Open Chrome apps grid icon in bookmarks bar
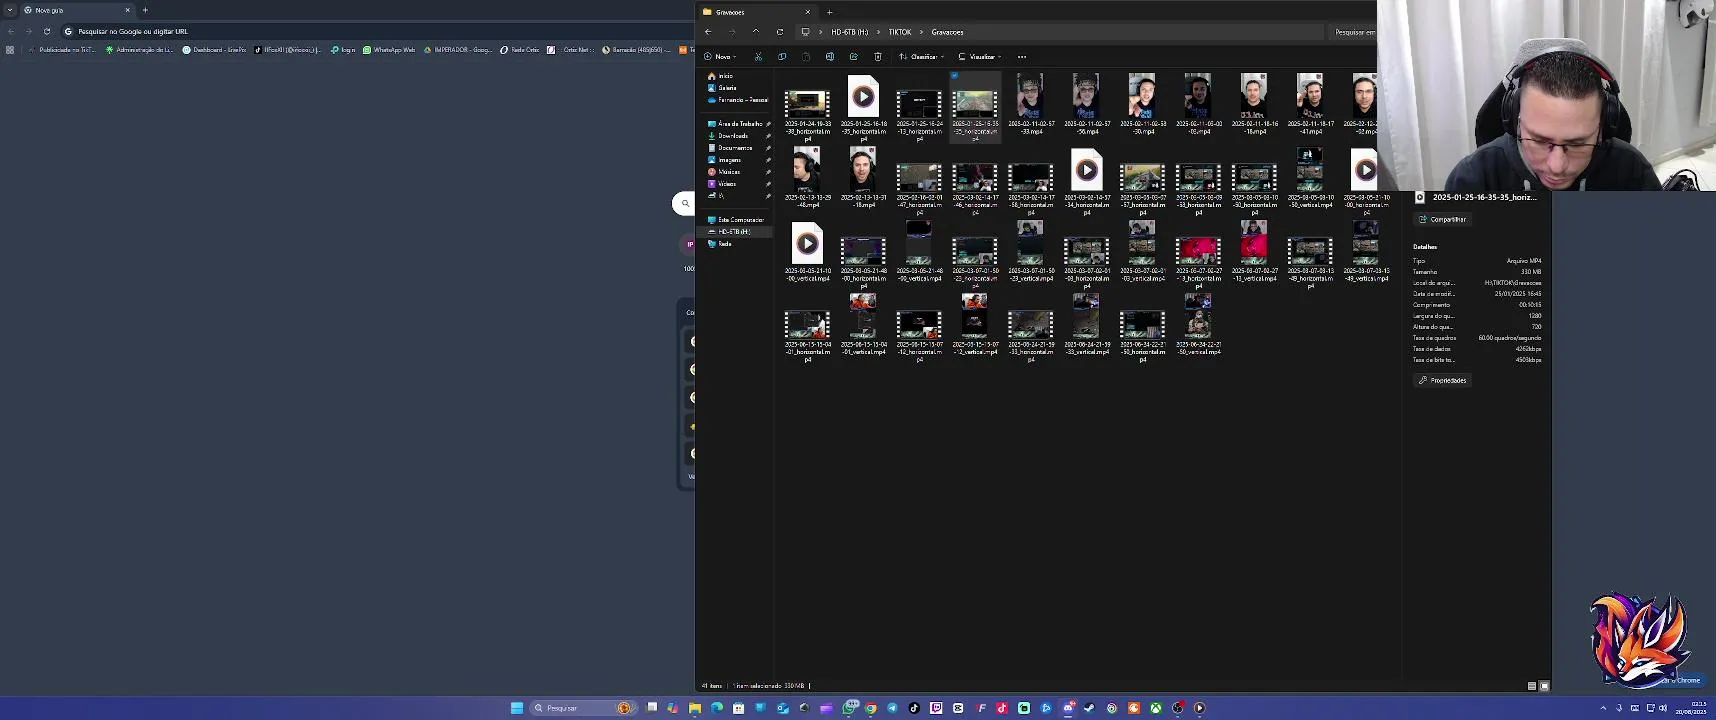 coord(10,49)
